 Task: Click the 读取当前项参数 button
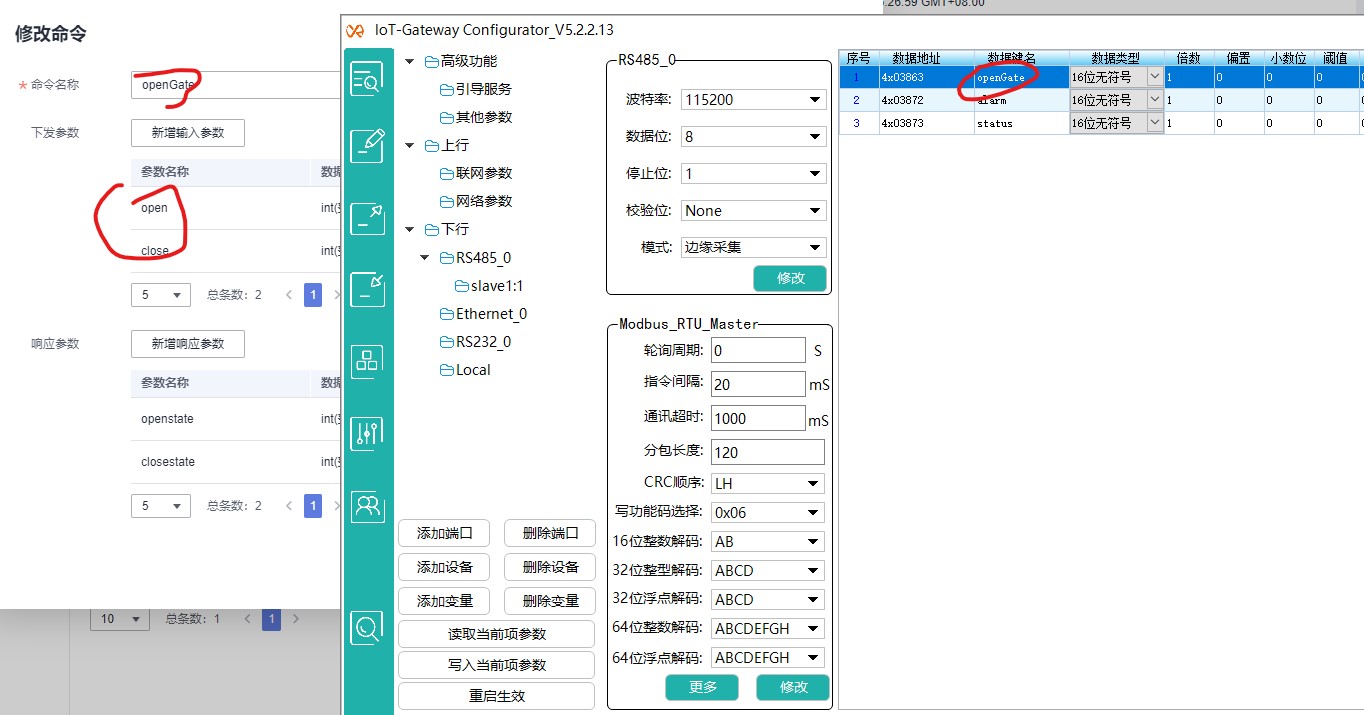497,634
